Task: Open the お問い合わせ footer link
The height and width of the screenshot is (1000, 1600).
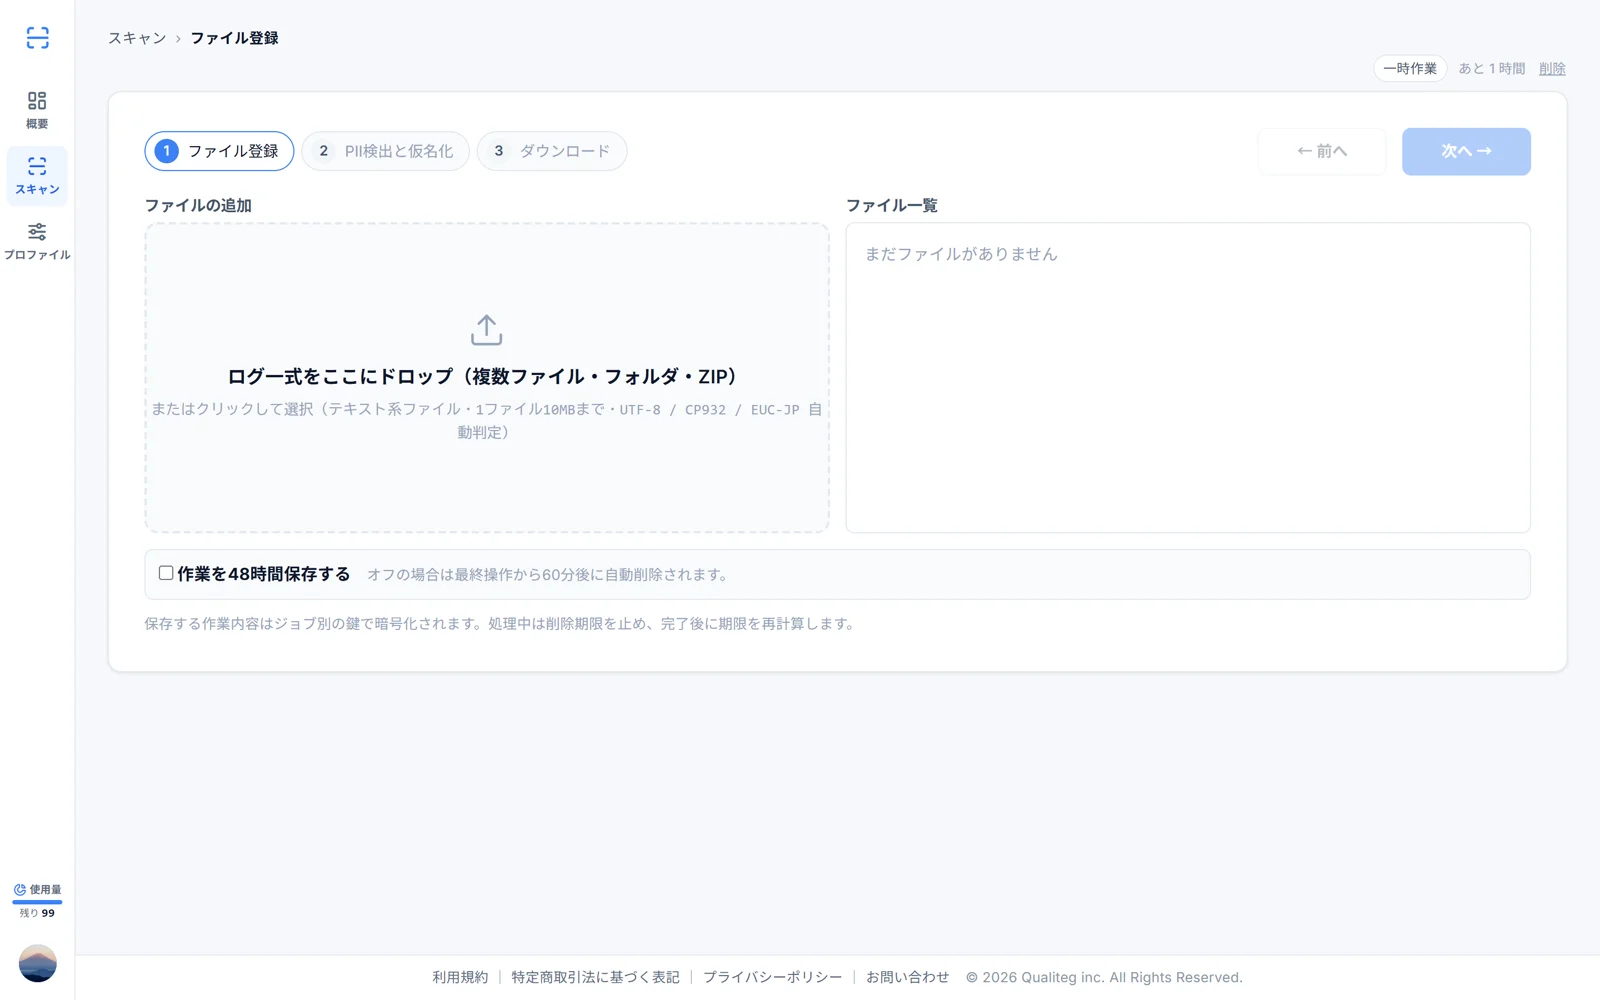Action: [907, 977]
